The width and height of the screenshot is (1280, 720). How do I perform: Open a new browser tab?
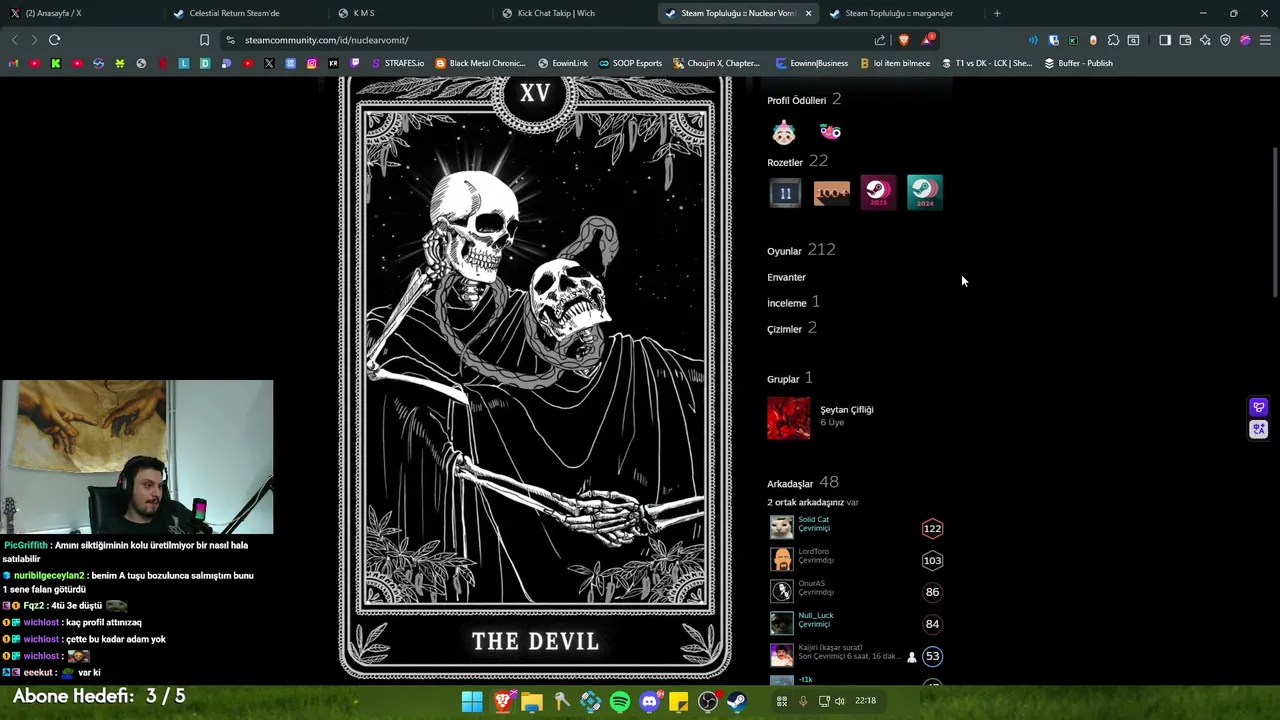[x=997, y=13]
